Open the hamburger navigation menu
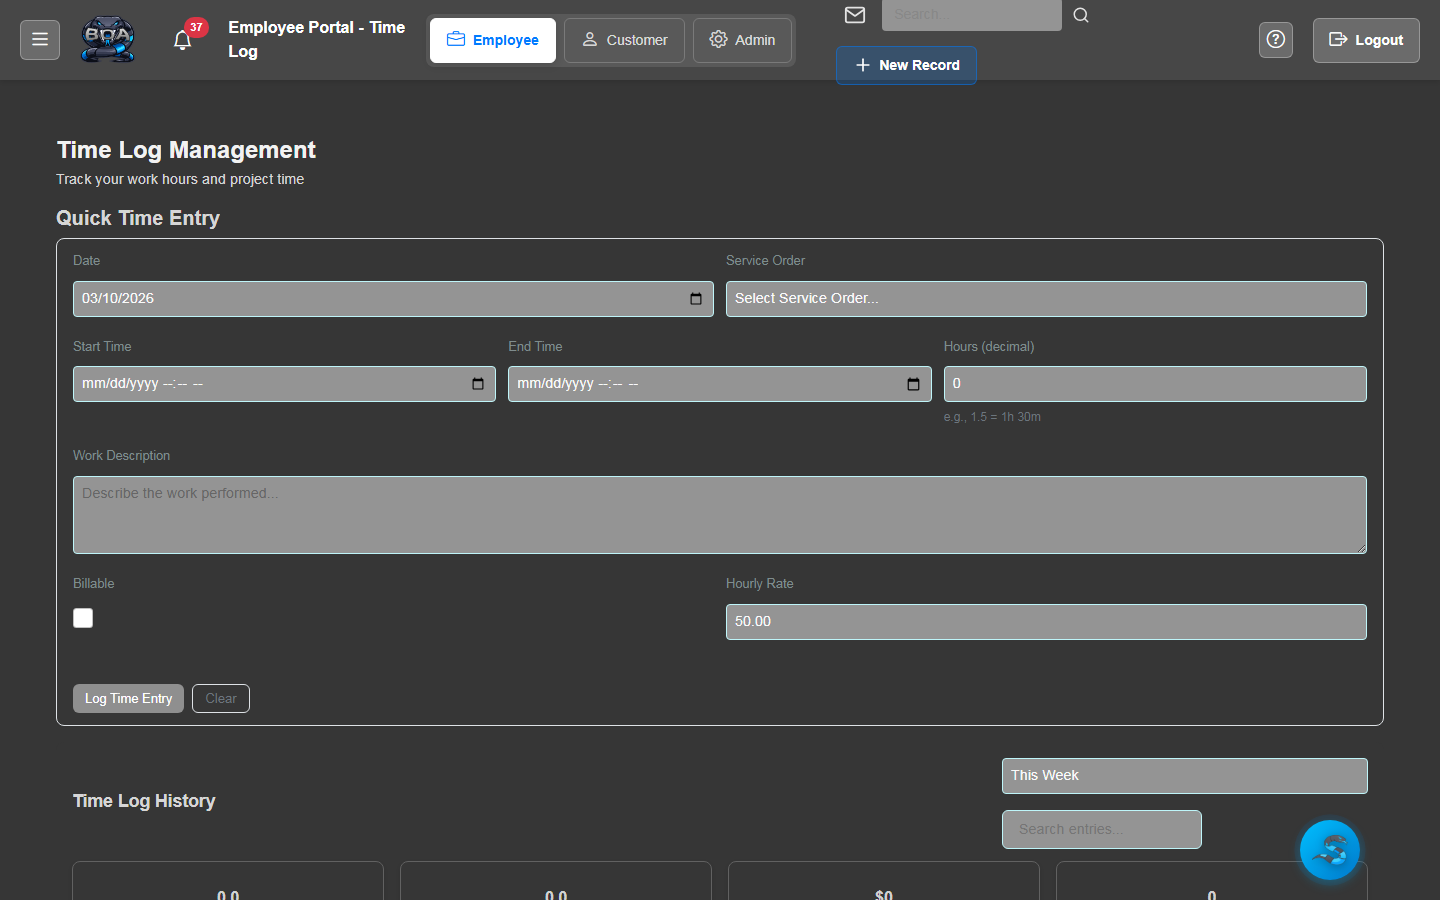This screenshot has width=1440, height=900. click(39, 39)
